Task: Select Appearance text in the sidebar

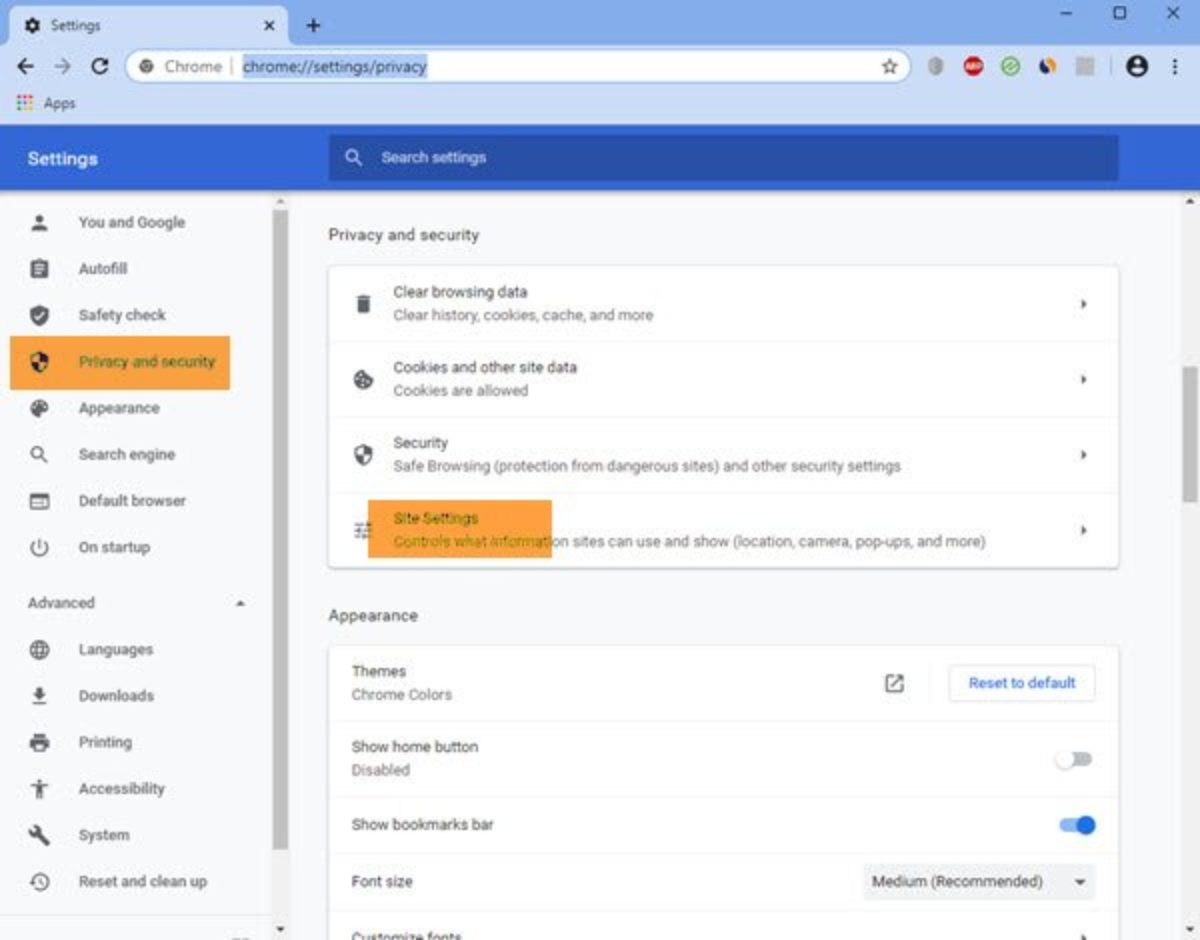Action: [x=119, y=408]
